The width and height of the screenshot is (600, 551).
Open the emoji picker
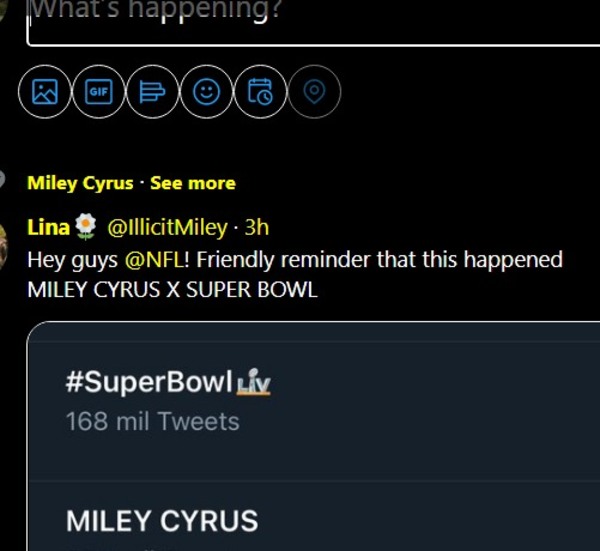coord(206,93)
